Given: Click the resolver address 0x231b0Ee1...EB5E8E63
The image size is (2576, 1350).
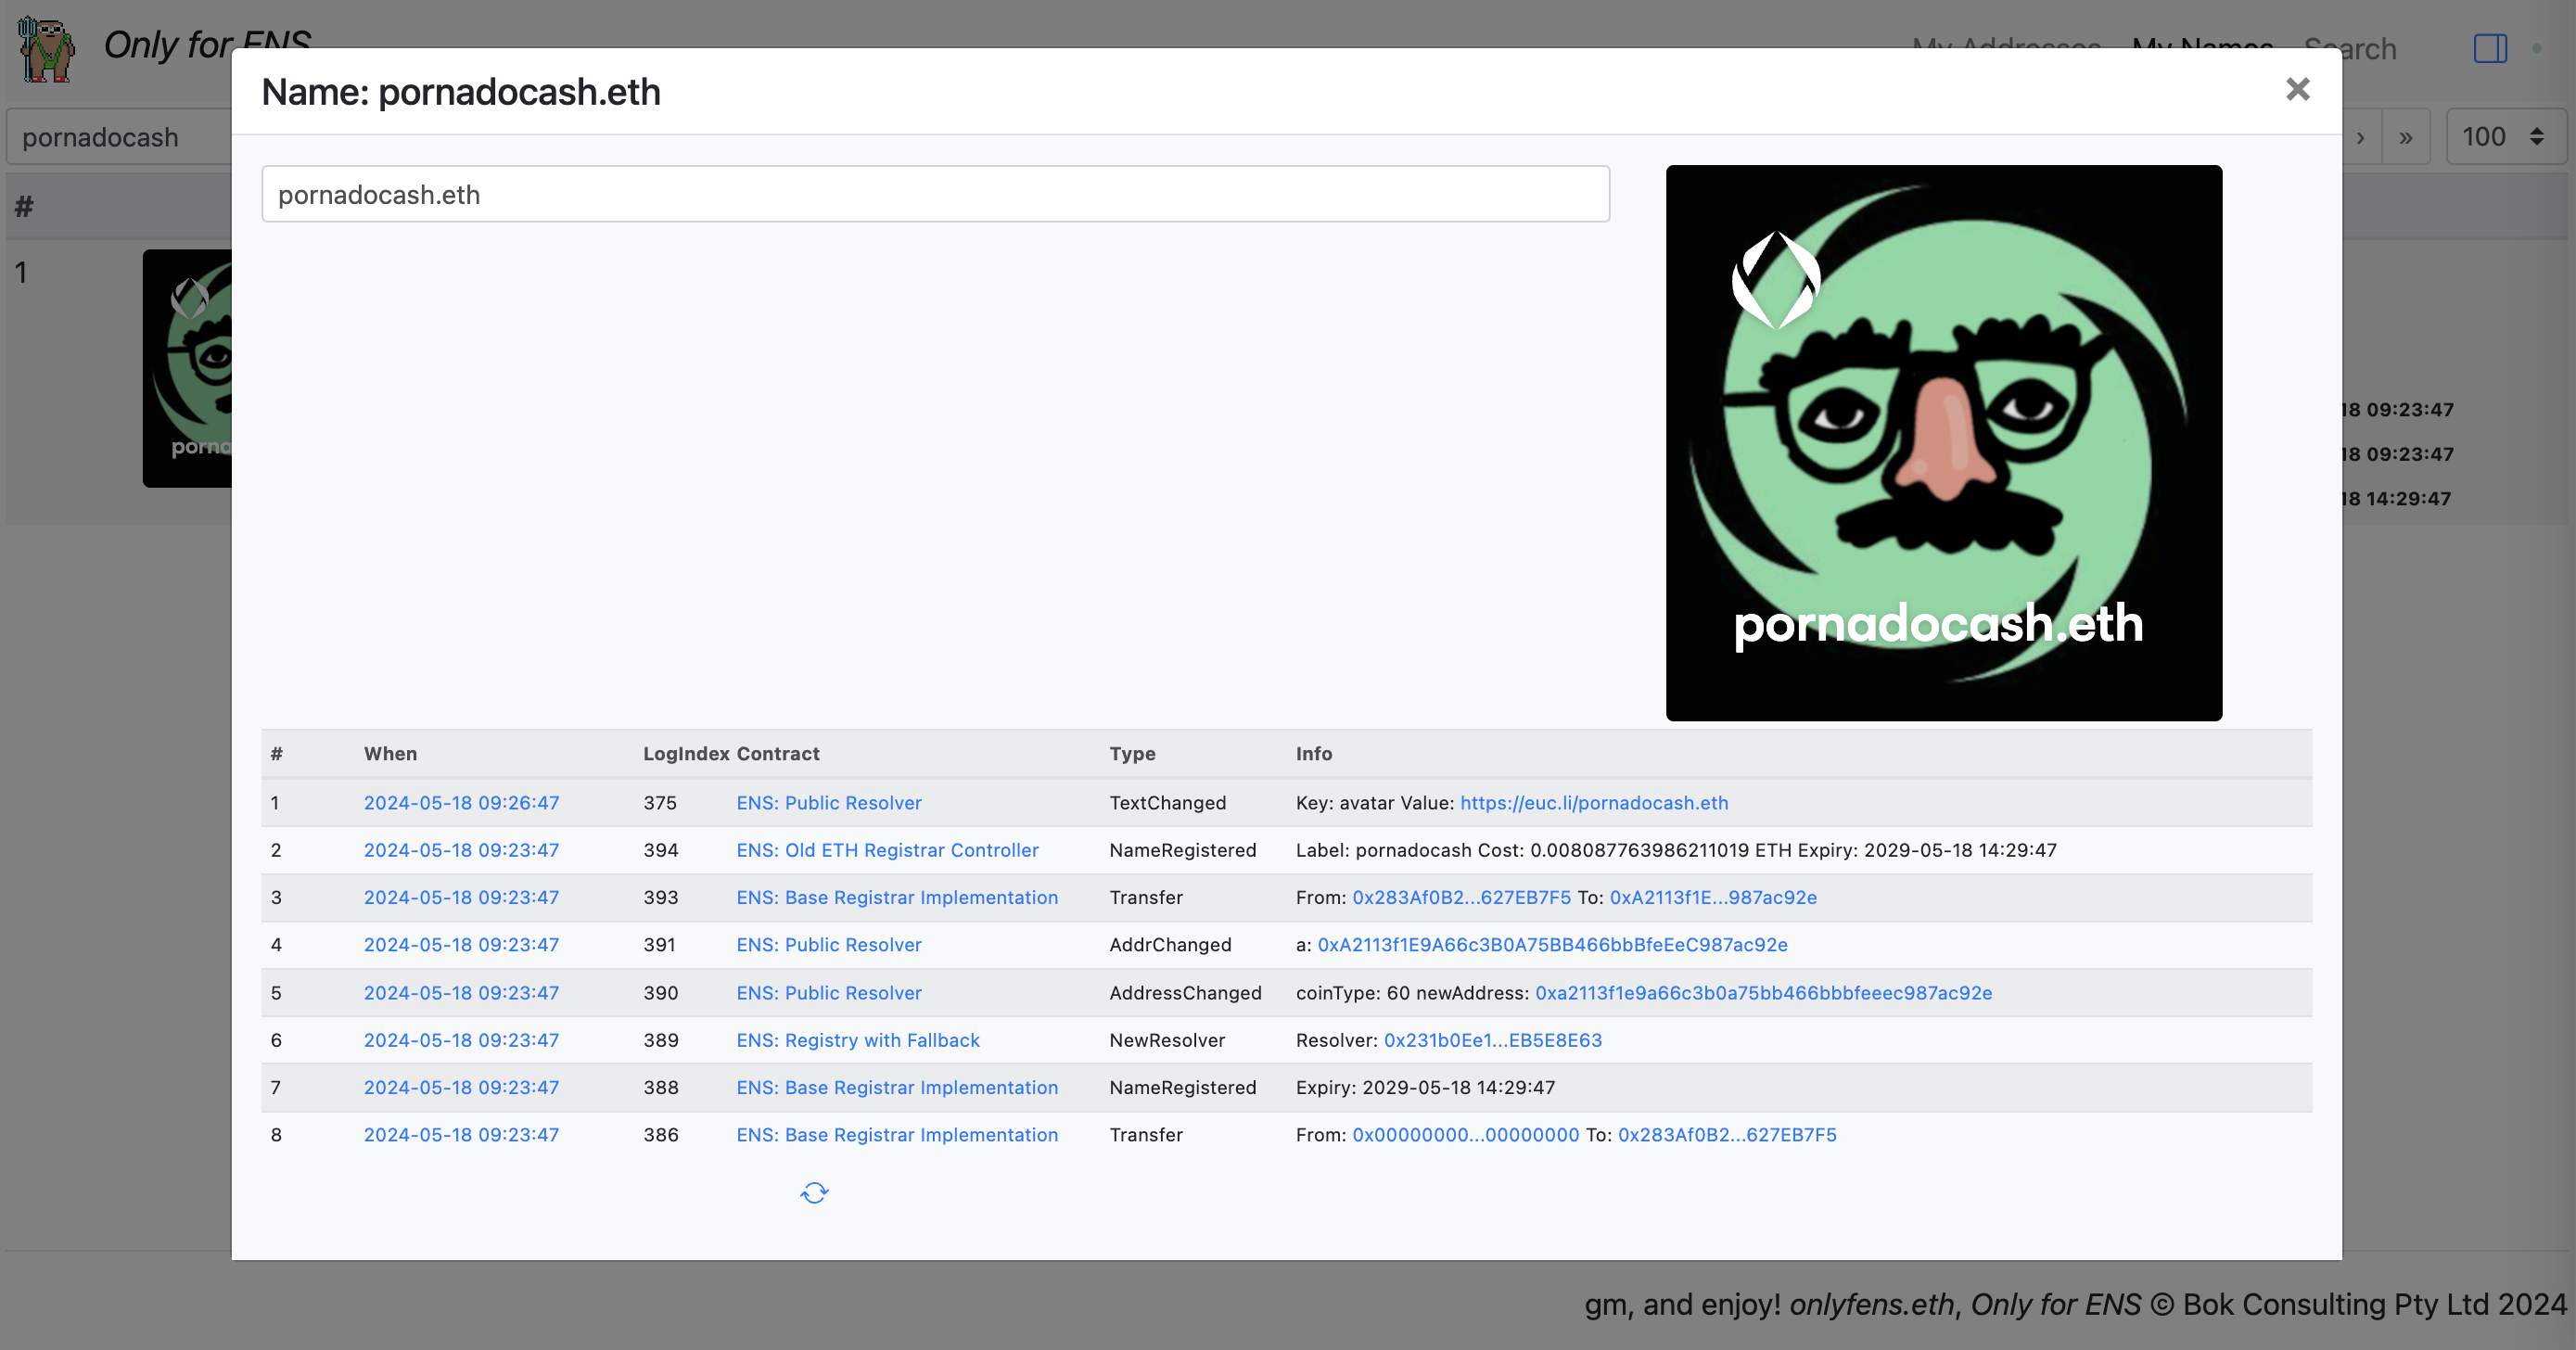Looking at the screenshot, I should pyautogui.click(x=1492, y=1040).
